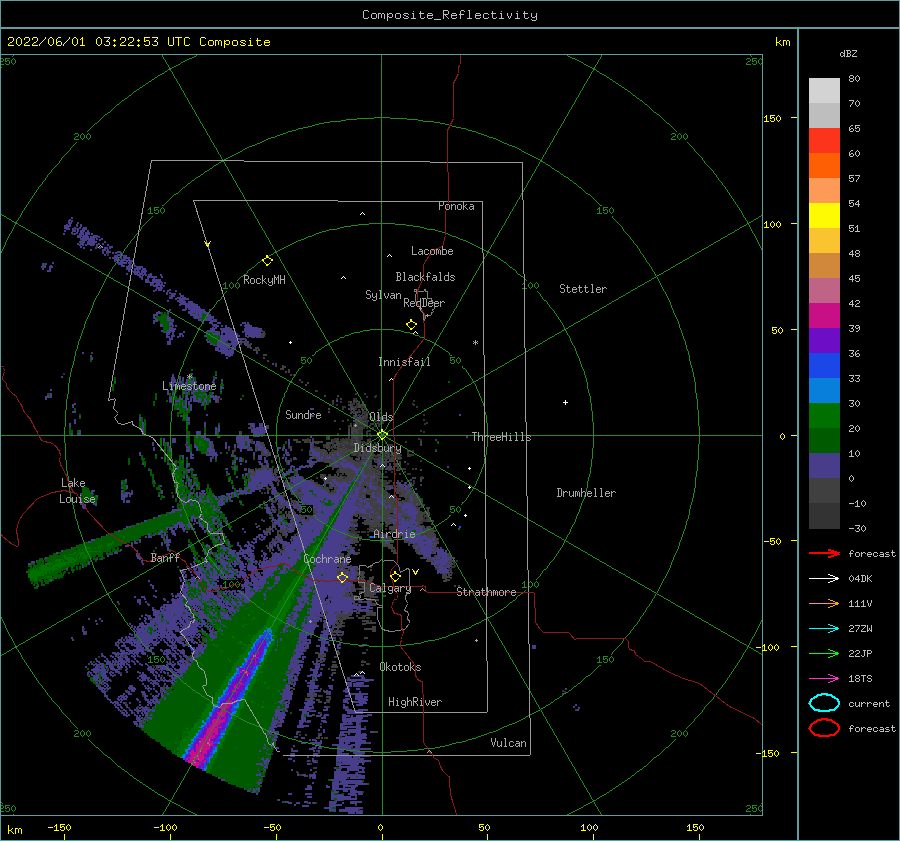Click the red forecast ellipse icon
This screenshot has width=900, height=841.
click(x=824, y=728)
